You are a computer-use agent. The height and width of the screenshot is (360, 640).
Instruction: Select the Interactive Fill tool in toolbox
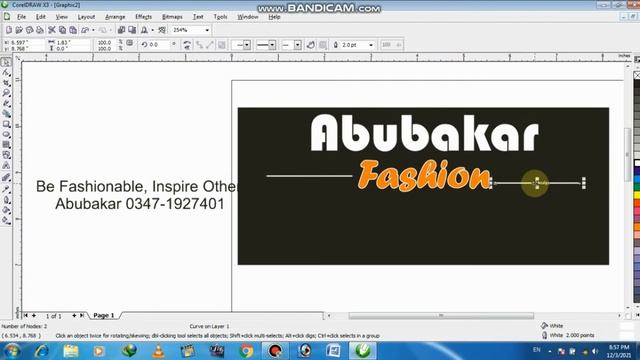[x=6, y=220]
